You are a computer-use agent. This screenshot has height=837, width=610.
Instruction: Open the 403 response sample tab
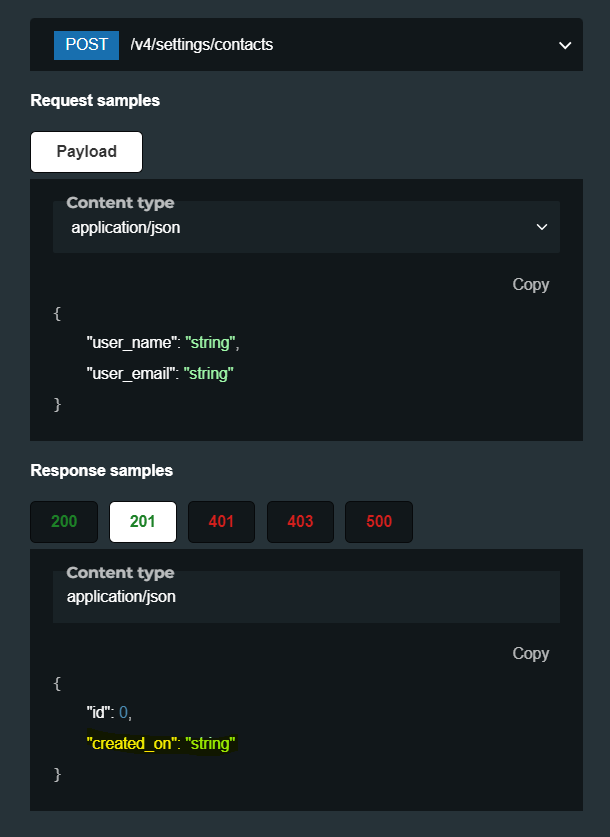(300, 522)
